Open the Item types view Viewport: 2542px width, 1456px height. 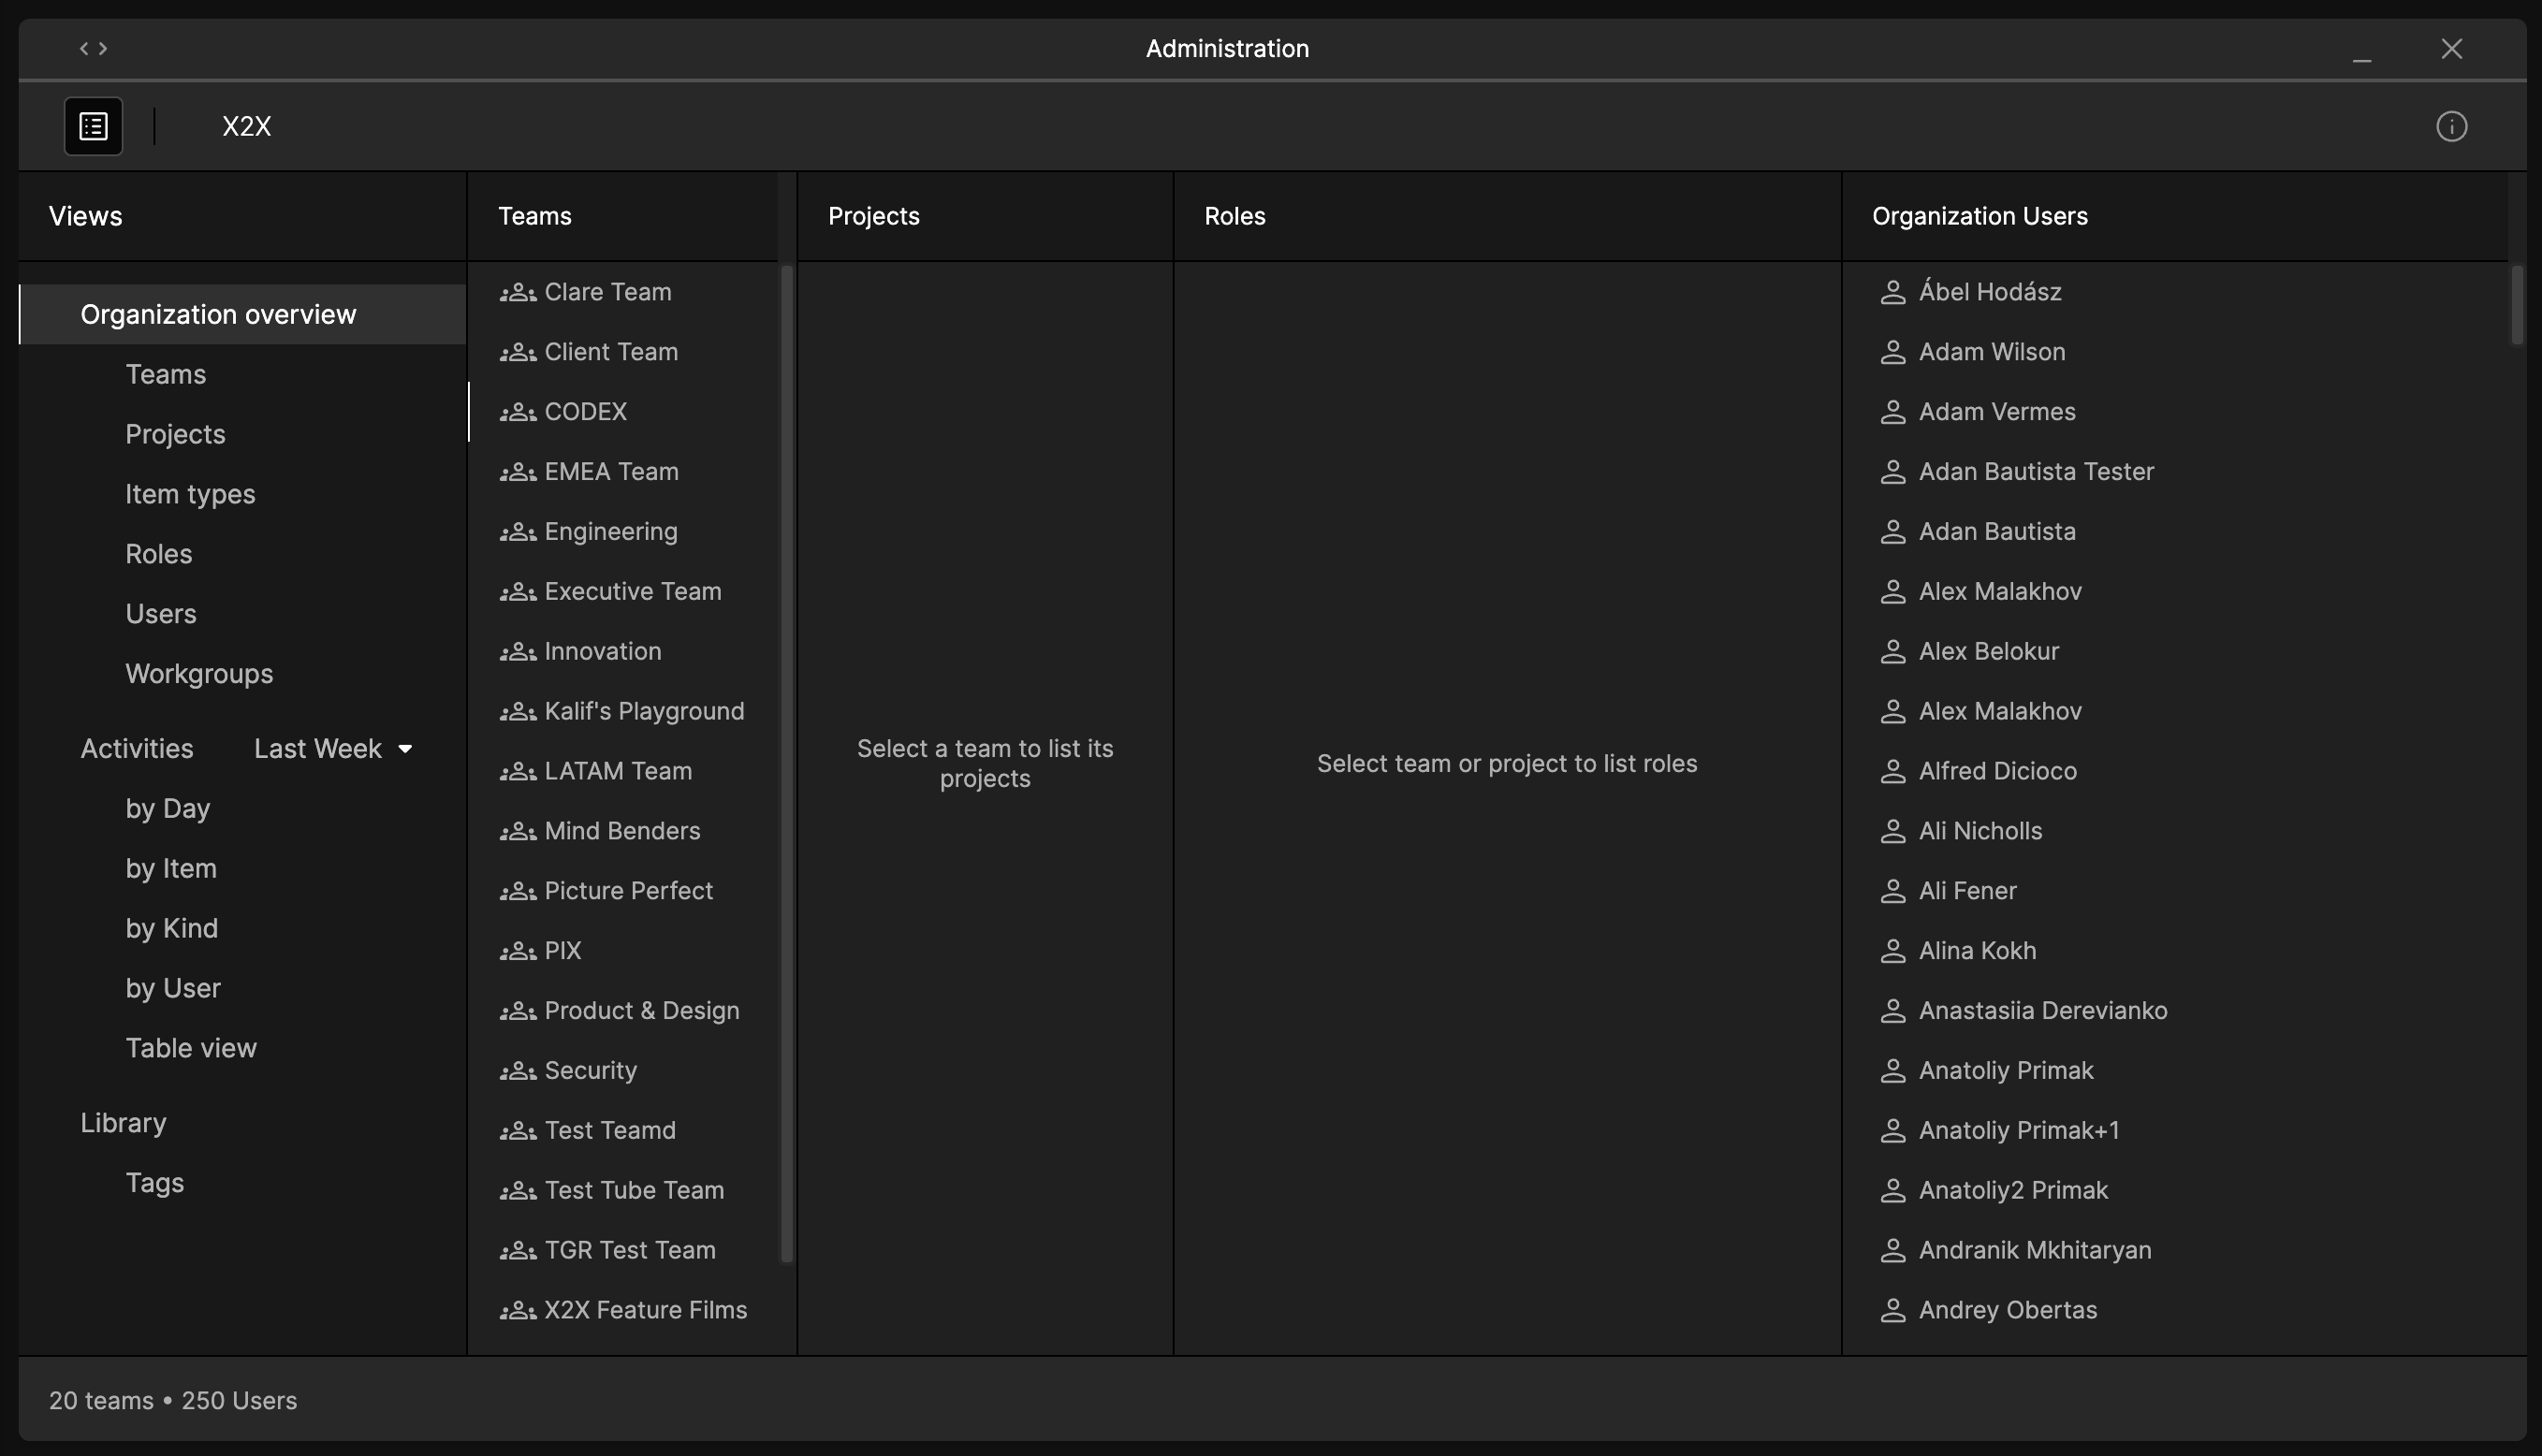190,494
